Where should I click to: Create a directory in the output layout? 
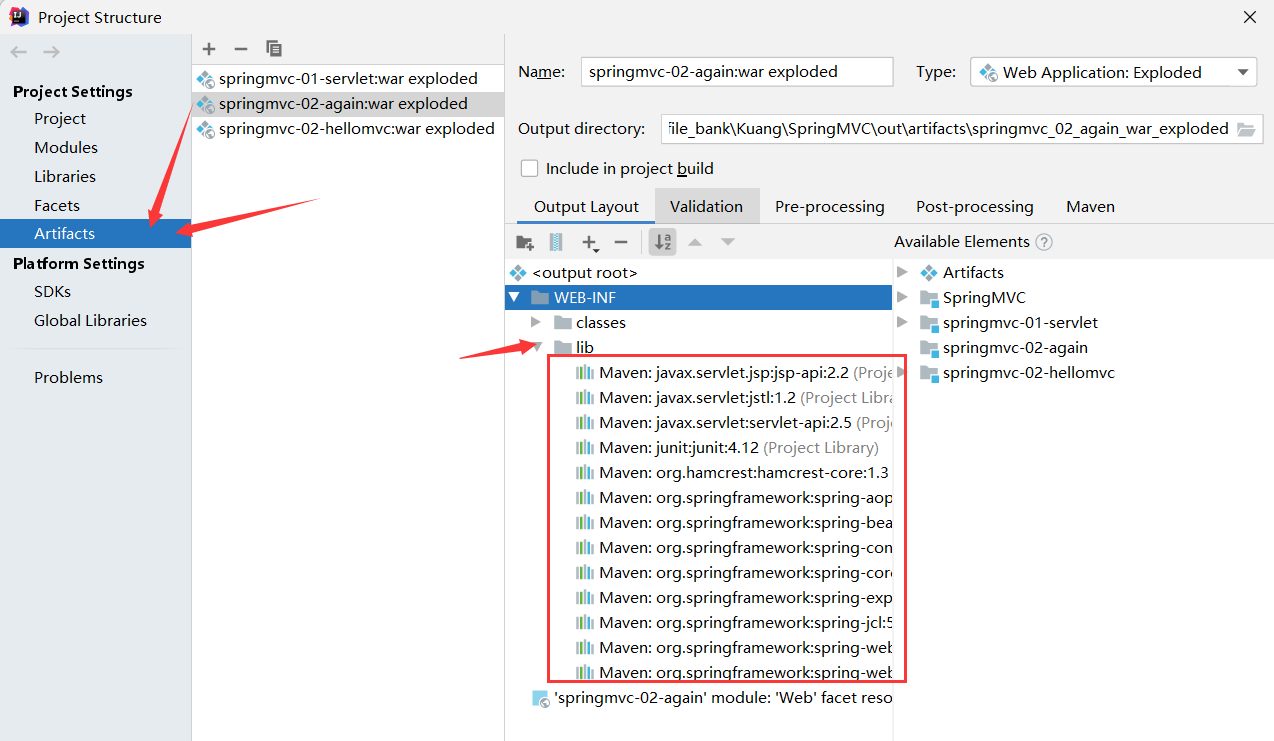[524, 241]
